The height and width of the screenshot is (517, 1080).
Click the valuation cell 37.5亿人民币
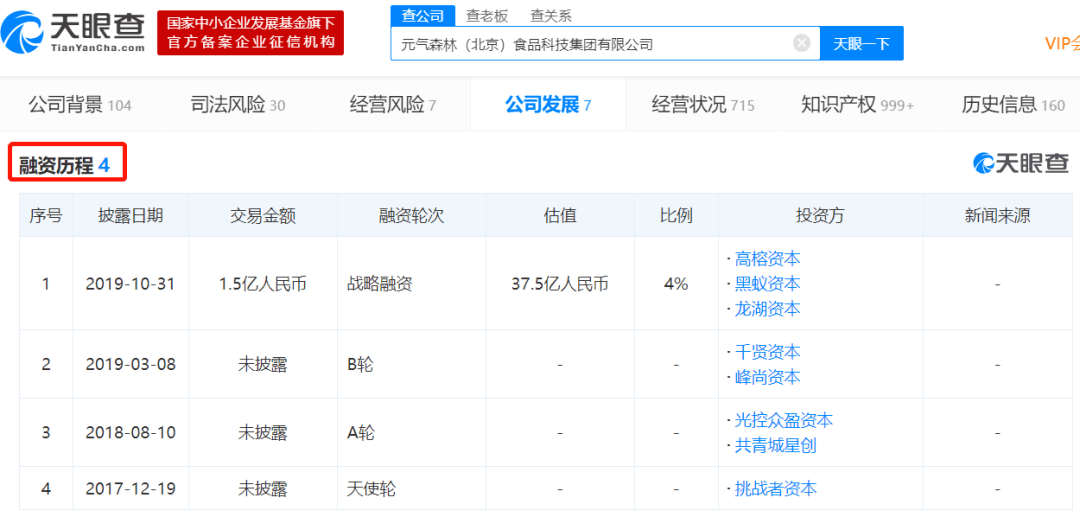pyautogui.click(x=559, y=284)
